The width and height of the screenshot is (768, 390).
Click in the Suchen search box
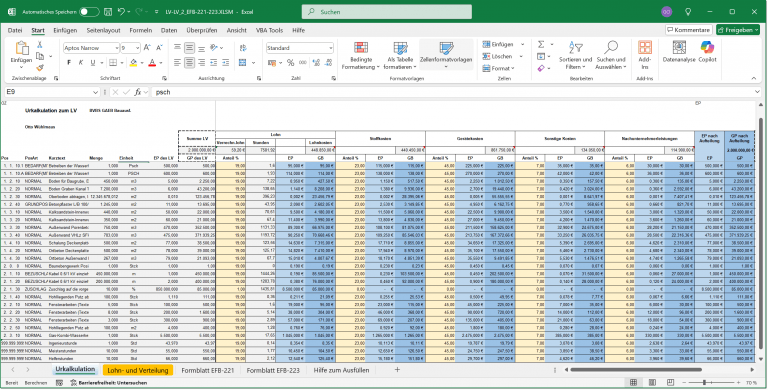tap(386, 12)
